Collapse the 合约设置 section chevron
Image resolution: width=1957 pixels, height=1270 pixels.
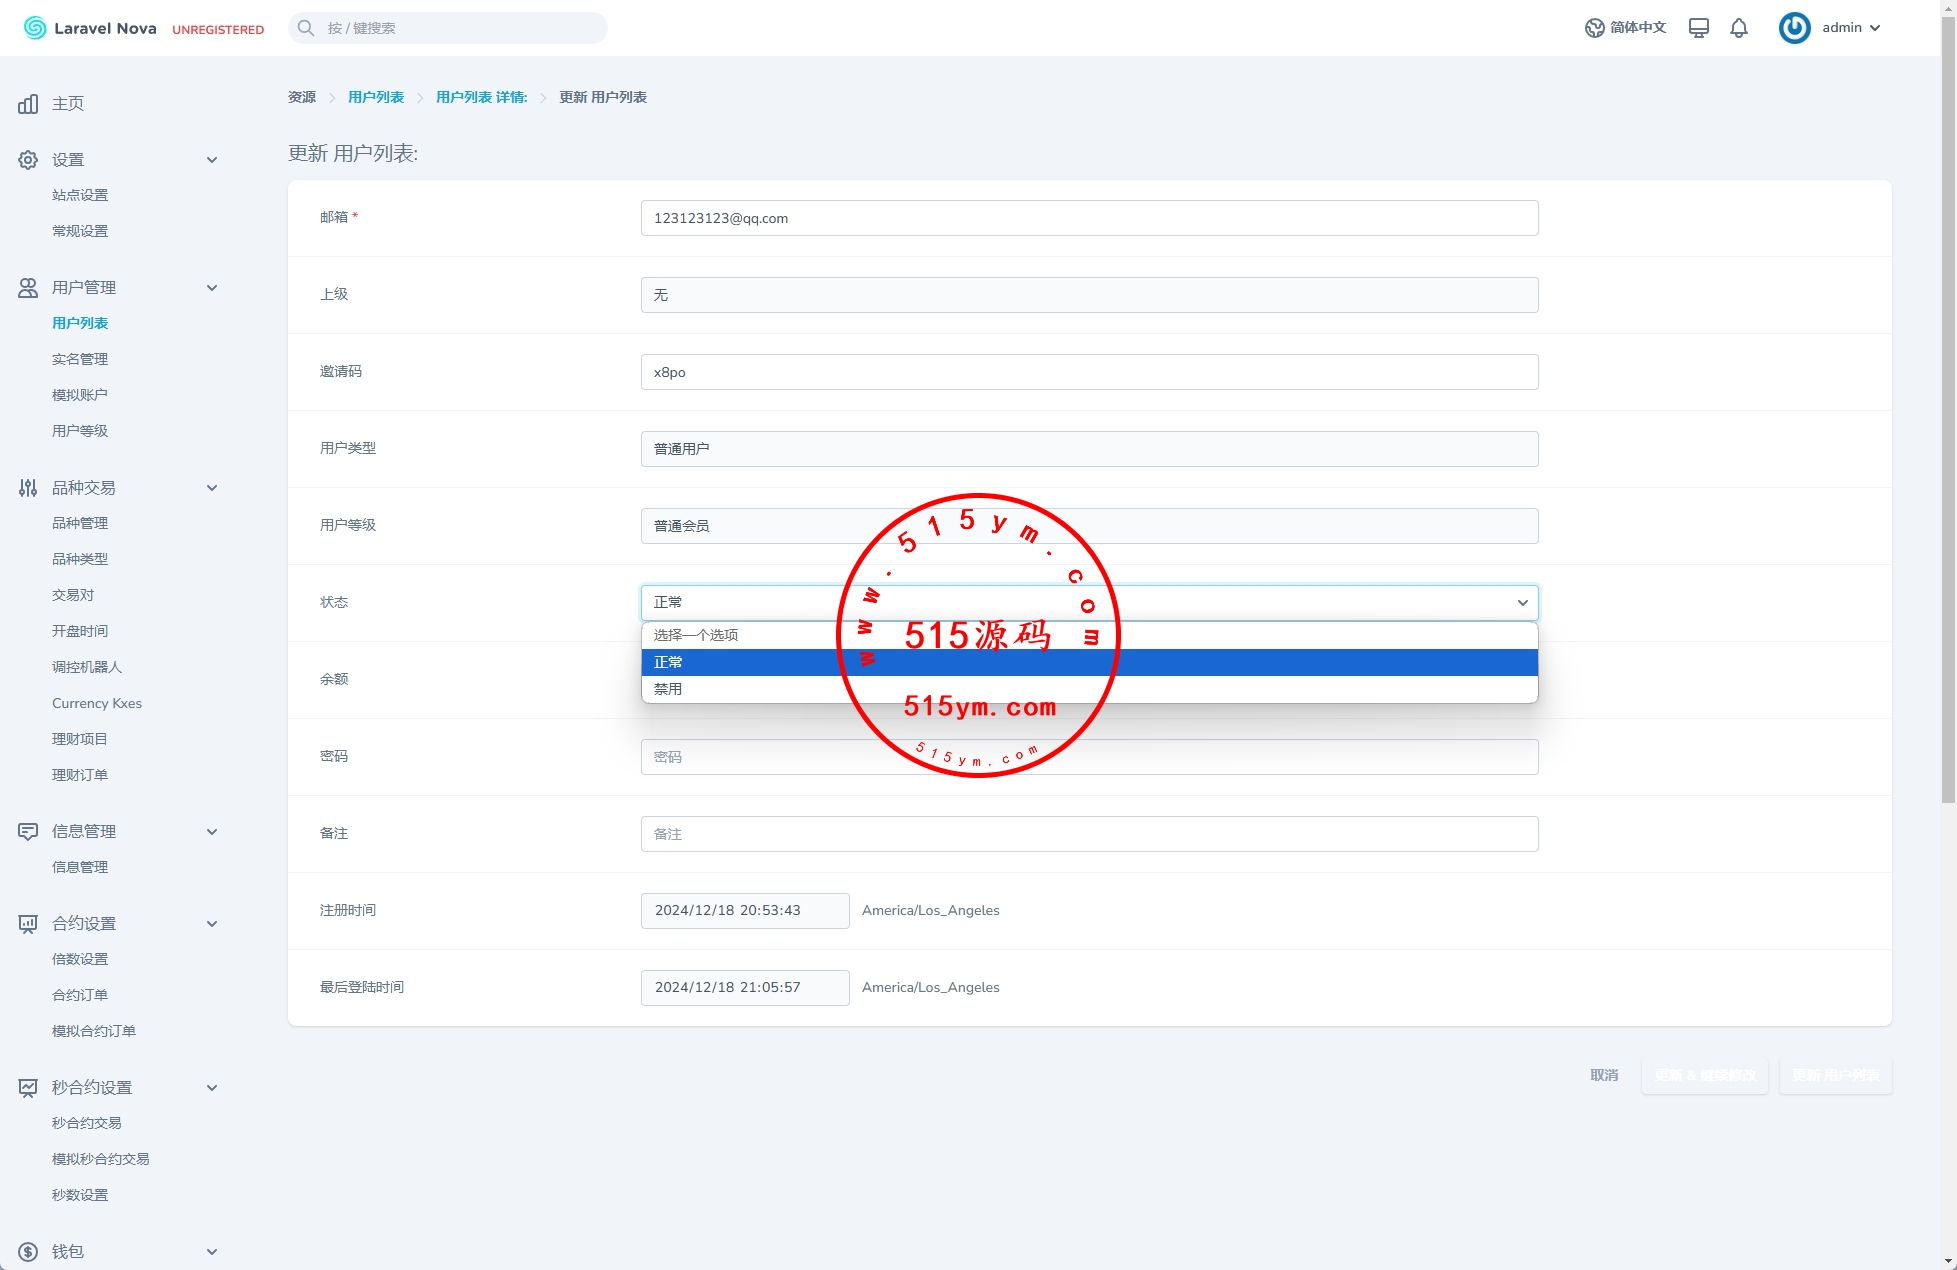tap(212, 924)
